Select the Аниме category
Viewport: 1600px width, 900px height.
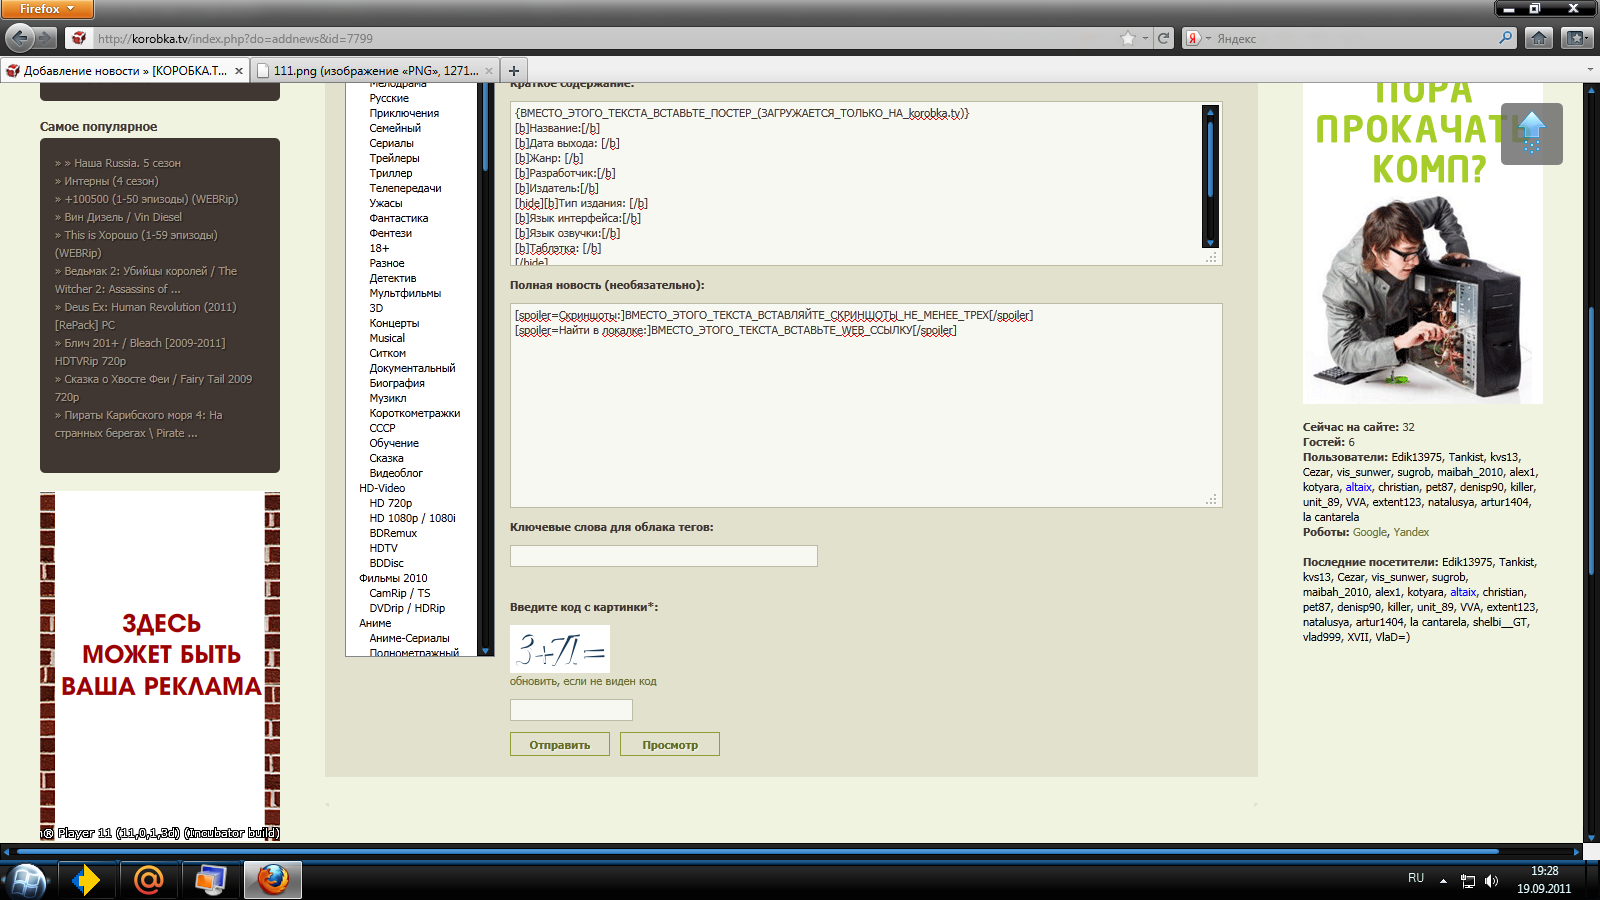(375, 623)
